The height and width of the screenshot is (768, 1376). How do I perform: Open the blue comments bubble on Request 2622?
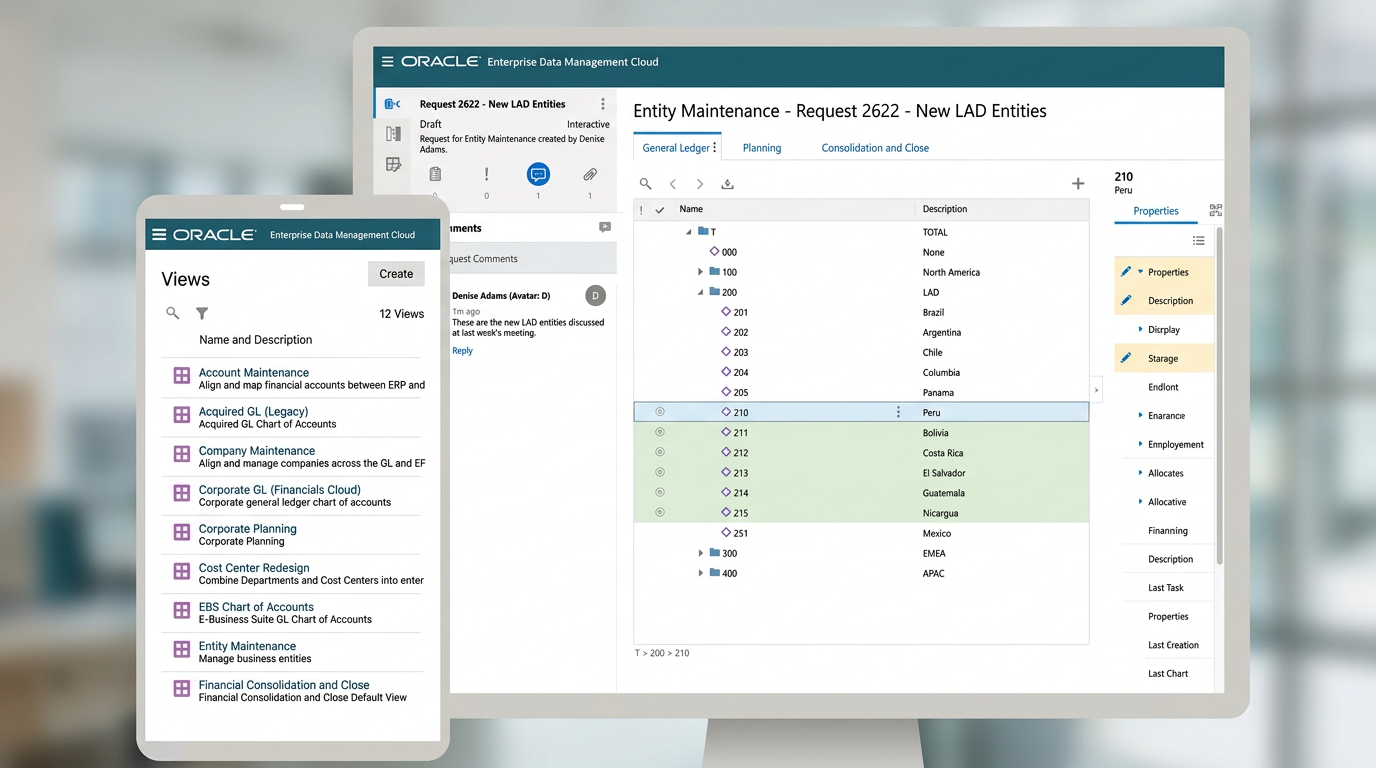click(538, 172)
